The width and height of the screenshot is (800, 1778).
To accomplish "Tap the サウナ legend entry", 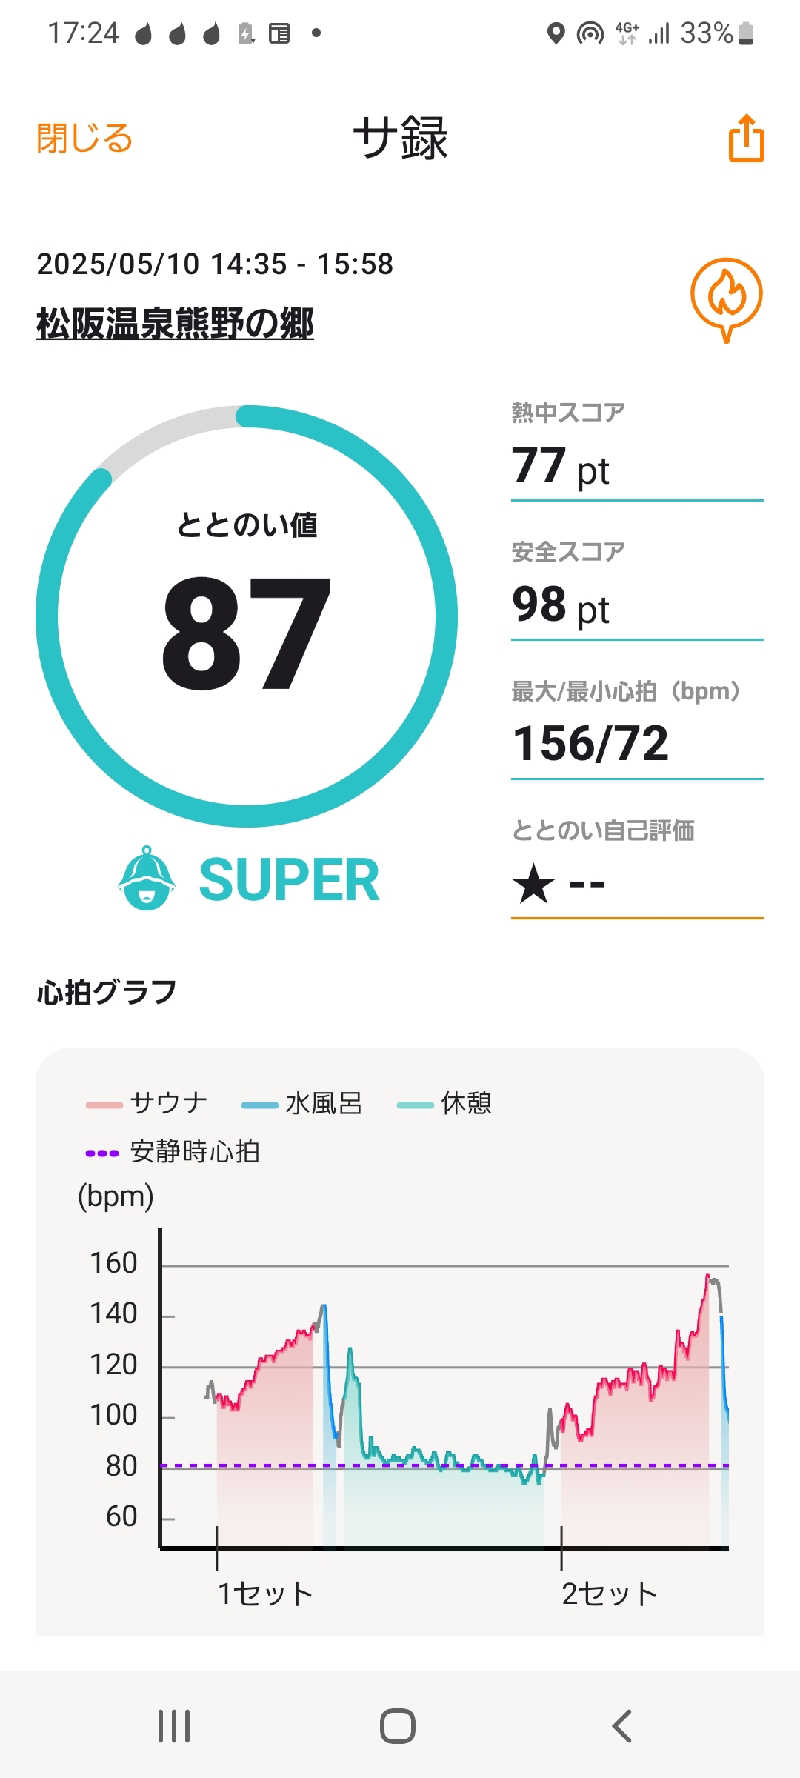I will 148,1103.
